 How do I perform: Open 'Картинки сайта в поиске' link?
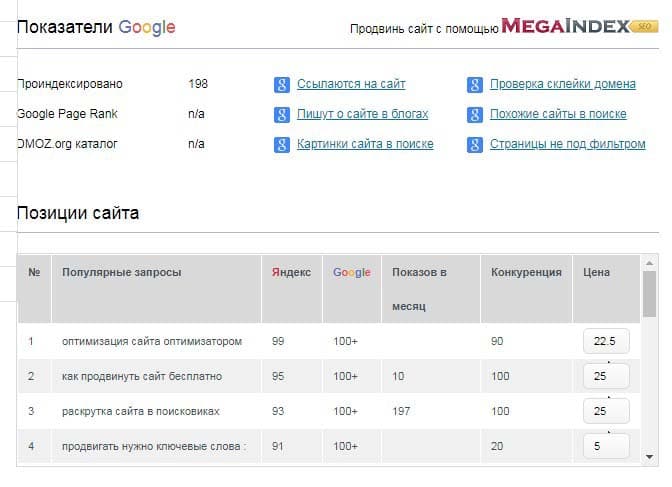tap(365, 145)
